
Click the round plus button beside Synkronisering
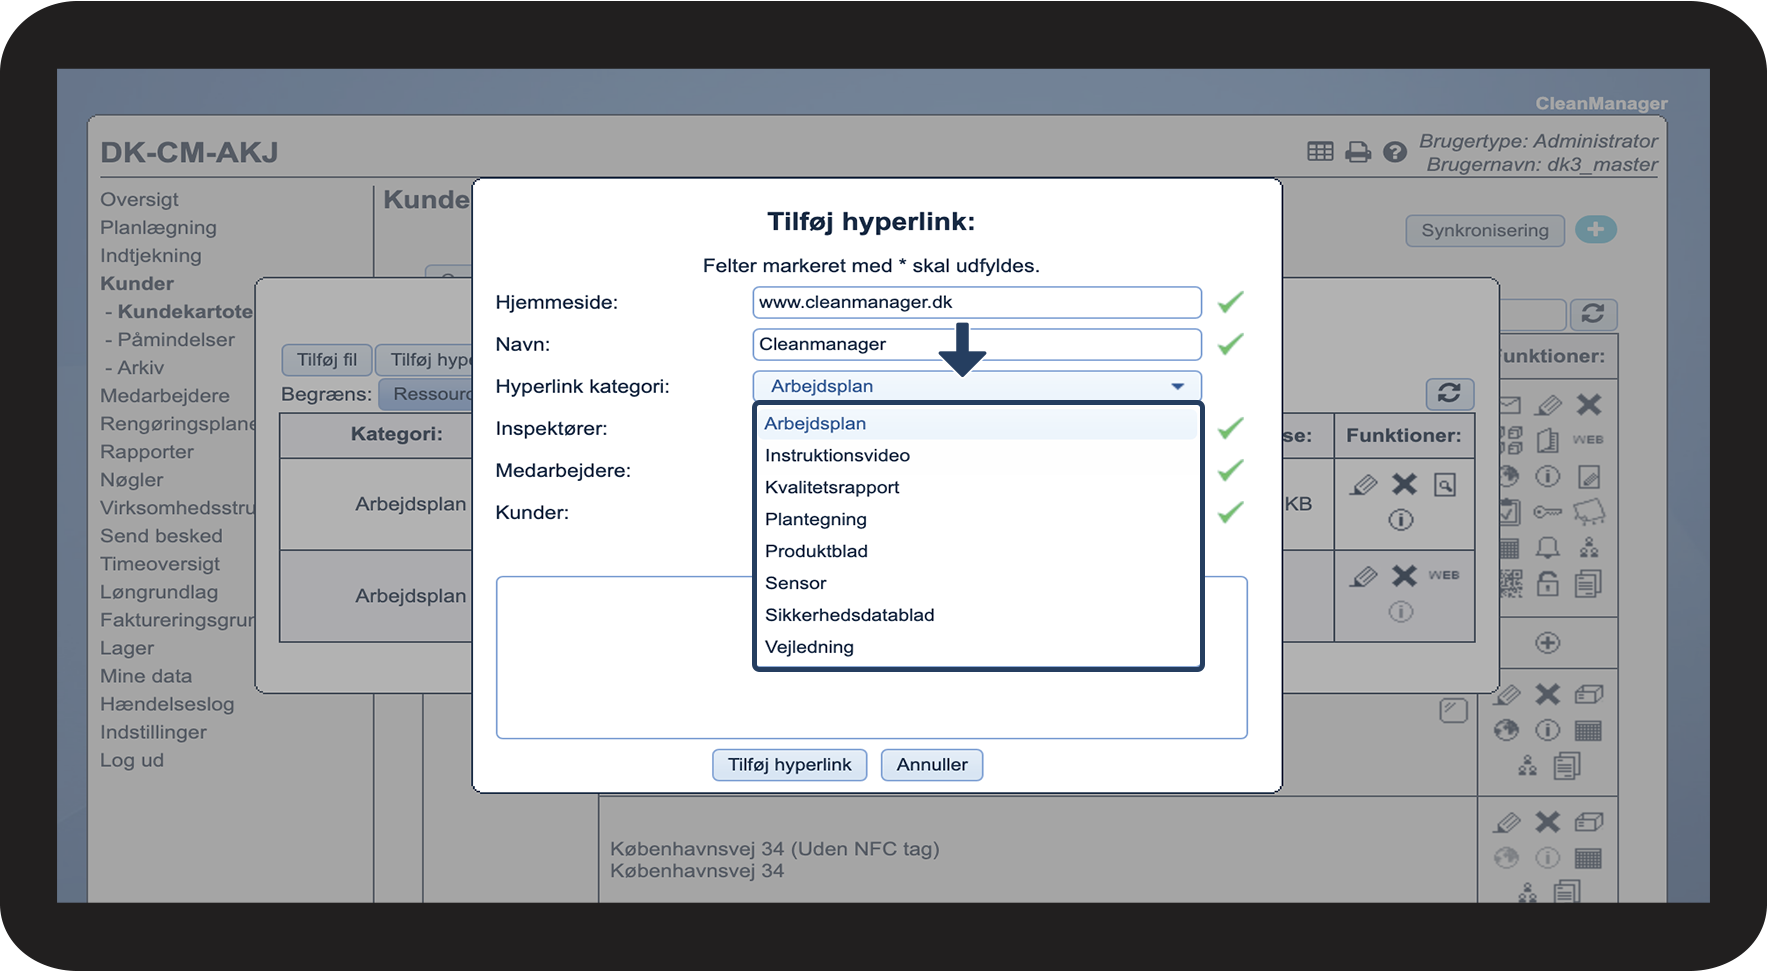click(1596, 230)
